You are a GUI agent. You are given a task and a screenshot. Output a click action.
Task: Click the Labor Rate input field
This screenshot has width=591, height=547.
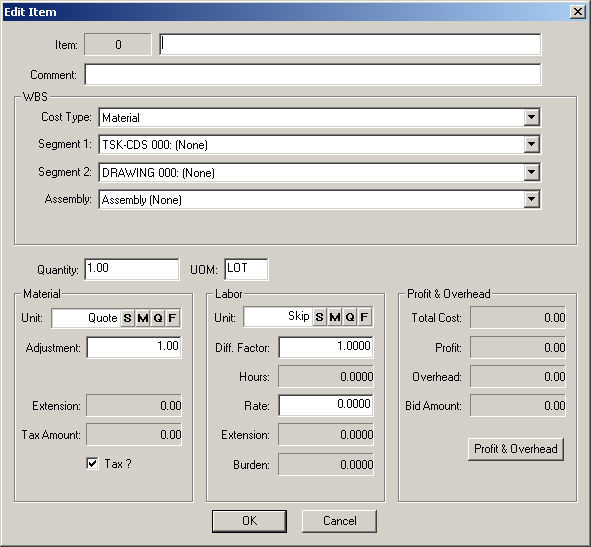(326, 405)
